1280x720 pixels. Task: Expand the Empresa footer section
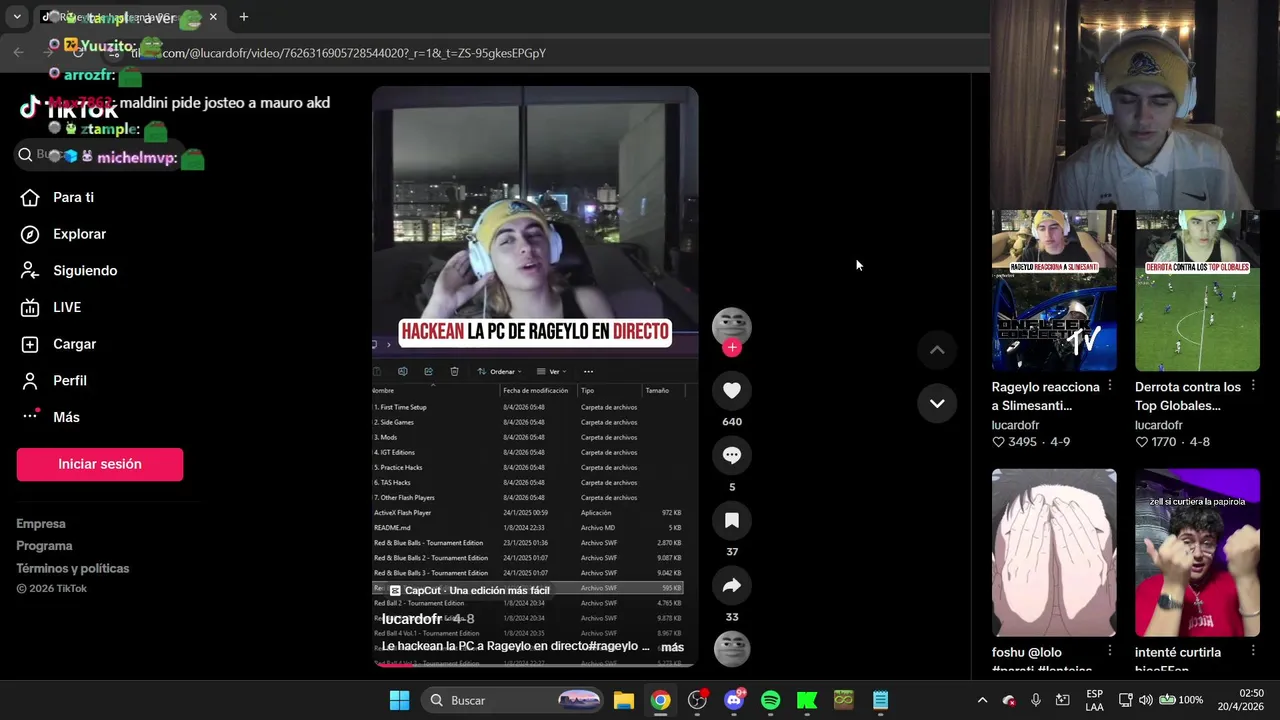[x=41, y=524]
